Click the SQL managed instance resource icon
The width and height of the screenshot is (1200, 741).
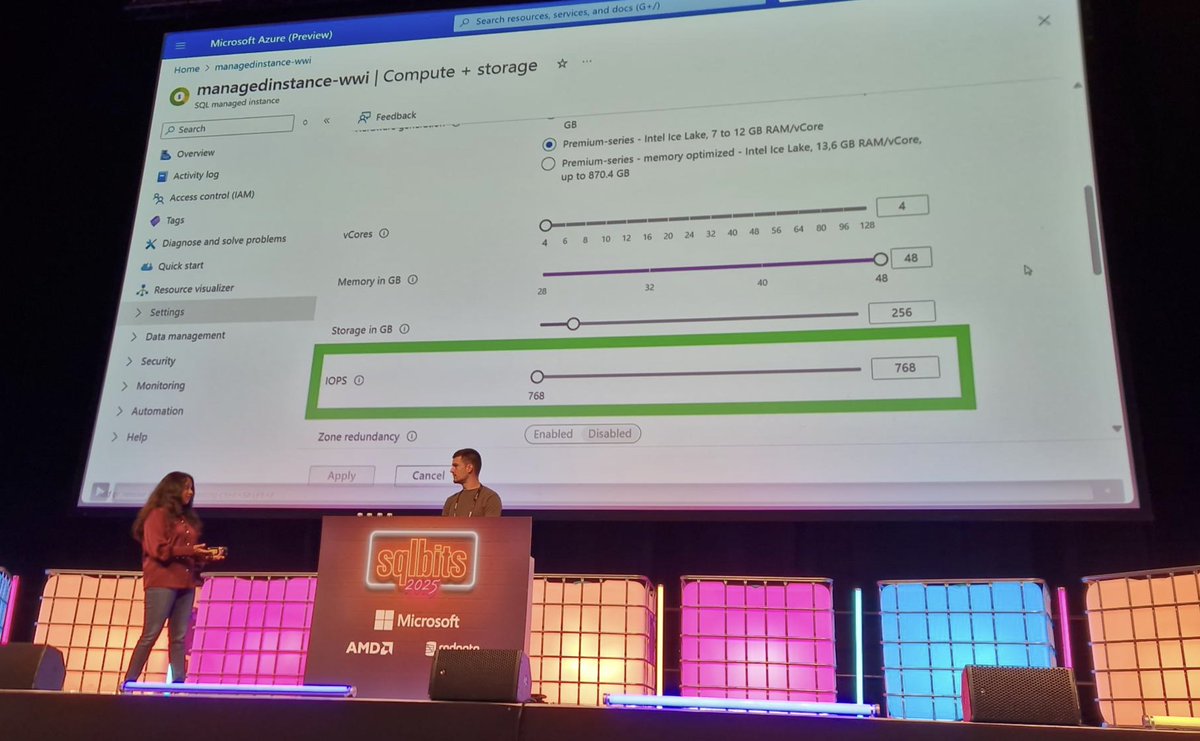click(x=180, y=96)
